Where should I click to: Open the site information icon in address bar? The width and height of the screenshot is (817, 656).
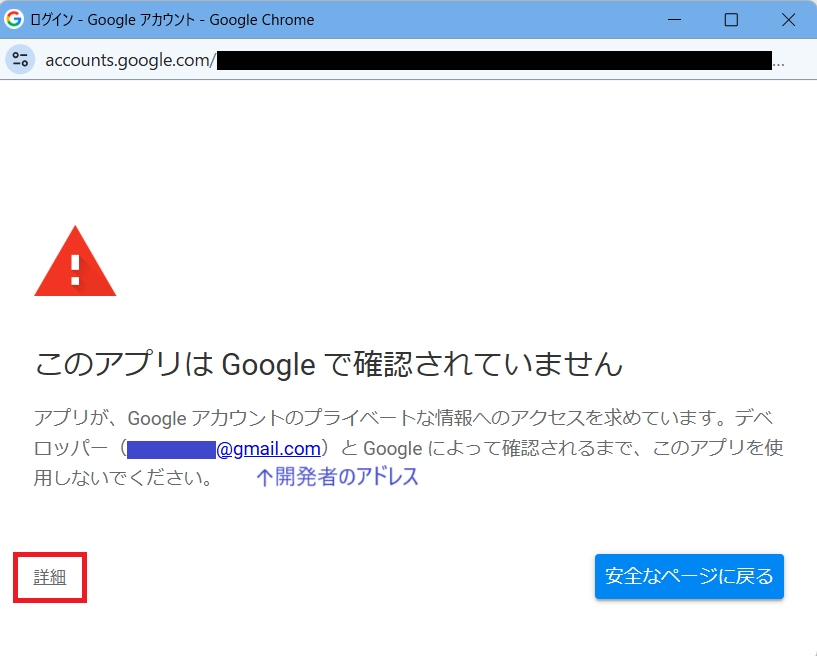[x=20, y=60]
